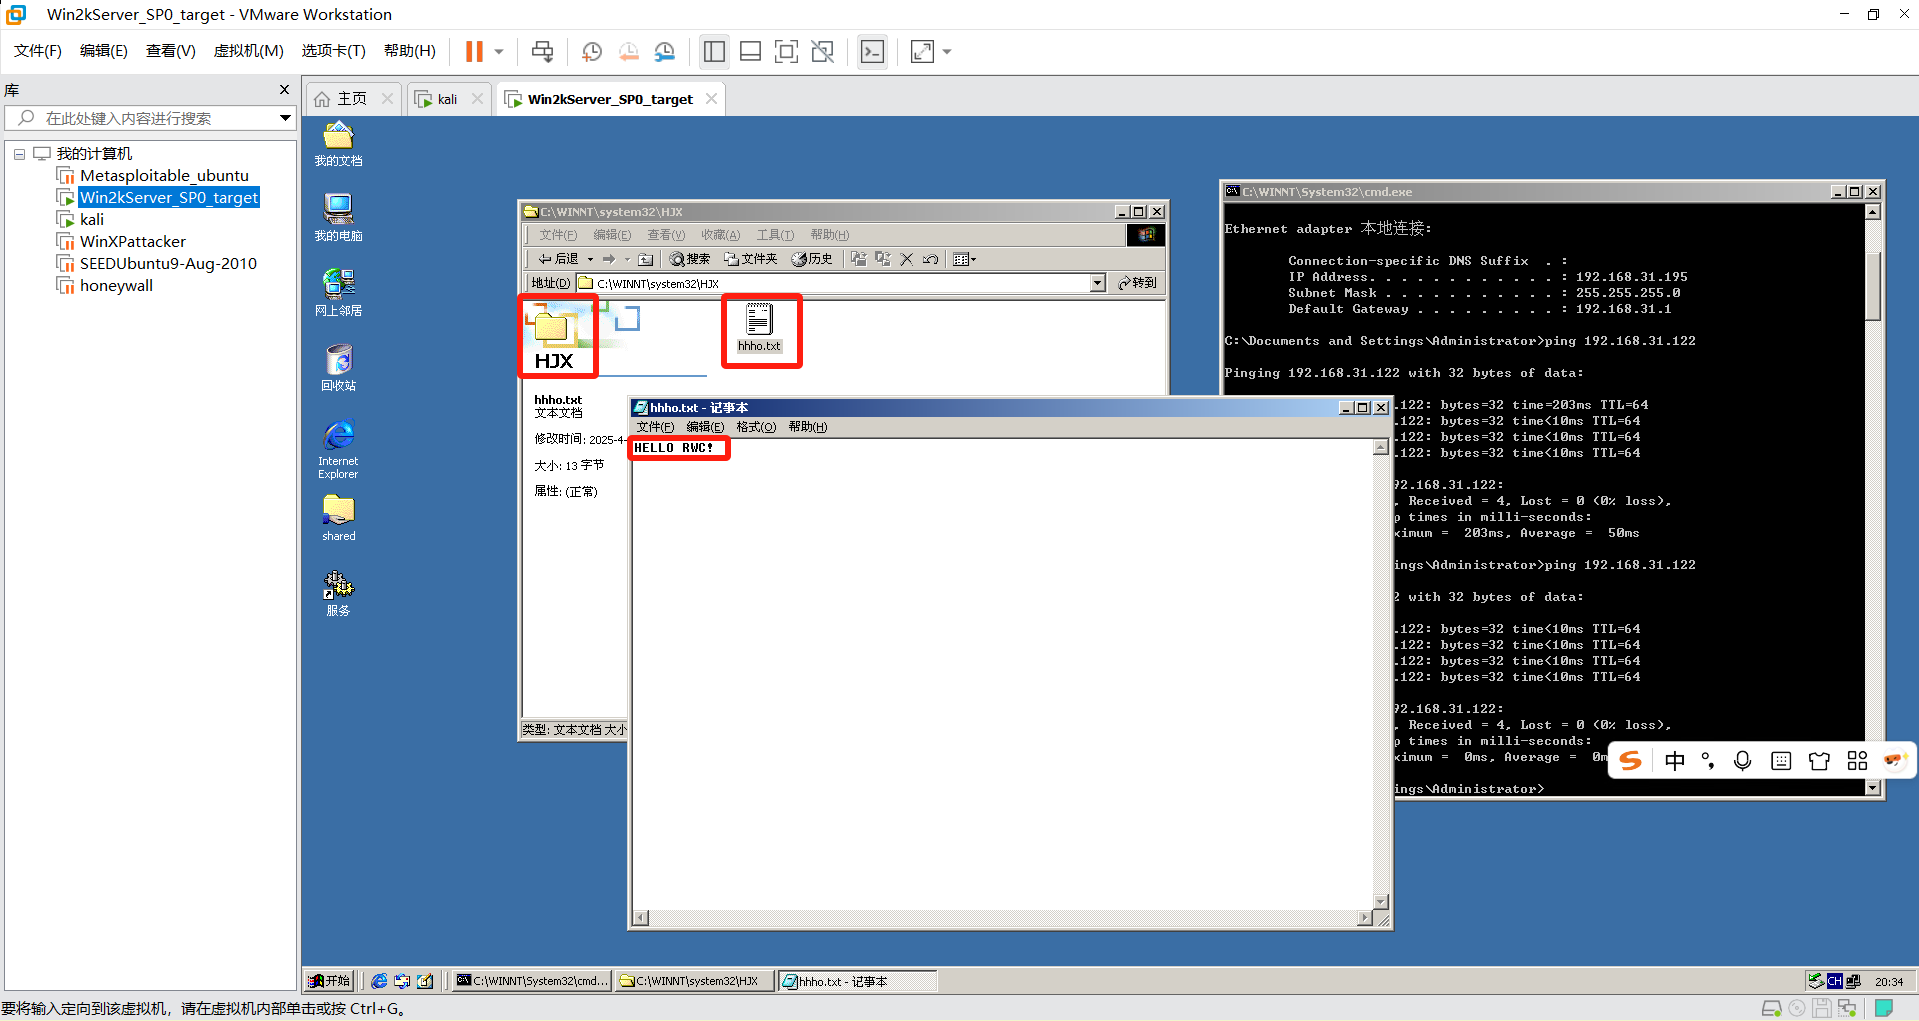Open the library search dropdown arrow
The height and width of the screenshot is (1021, 1919).
pyautogui.click(x=285, y=118)
